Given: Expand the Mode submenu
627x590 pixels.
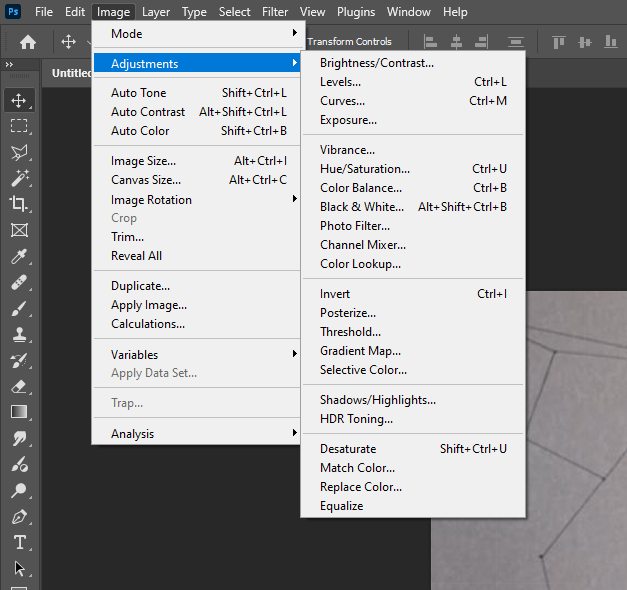Looking at the screenshot, I should pos(198,34).
